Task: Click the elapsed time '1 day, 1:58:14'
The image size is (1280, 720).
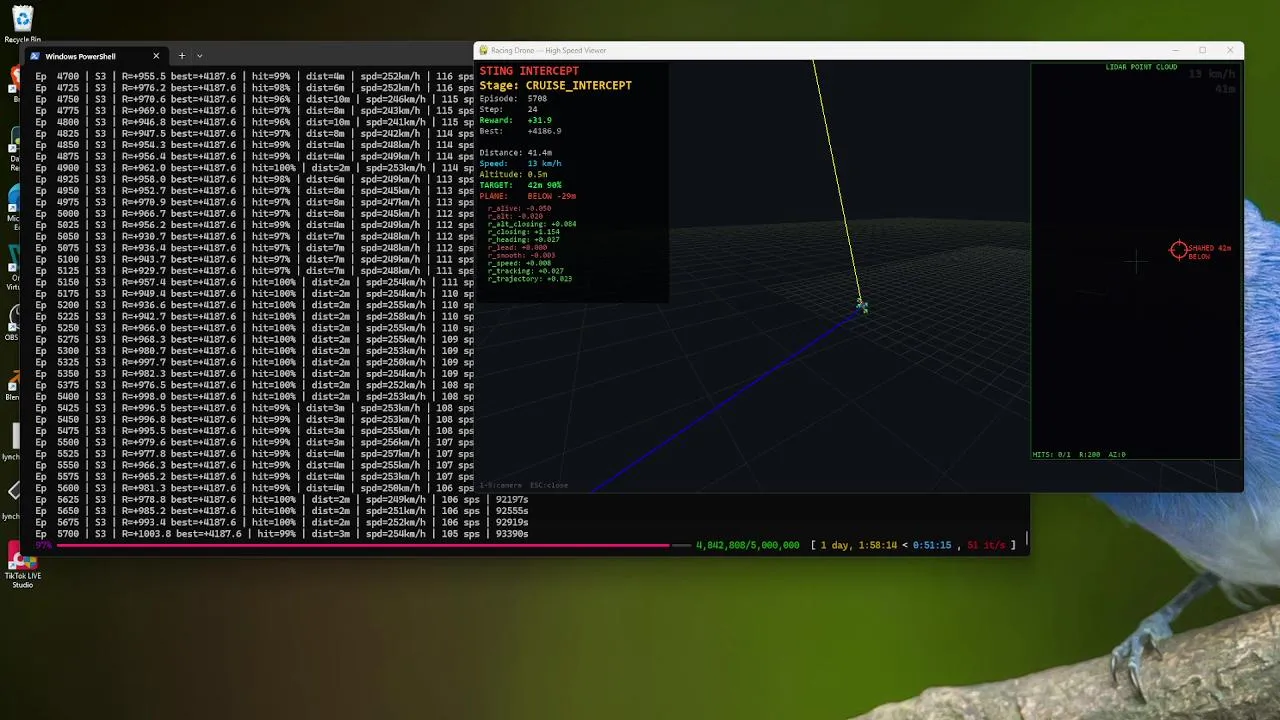Action: point(859,545)
